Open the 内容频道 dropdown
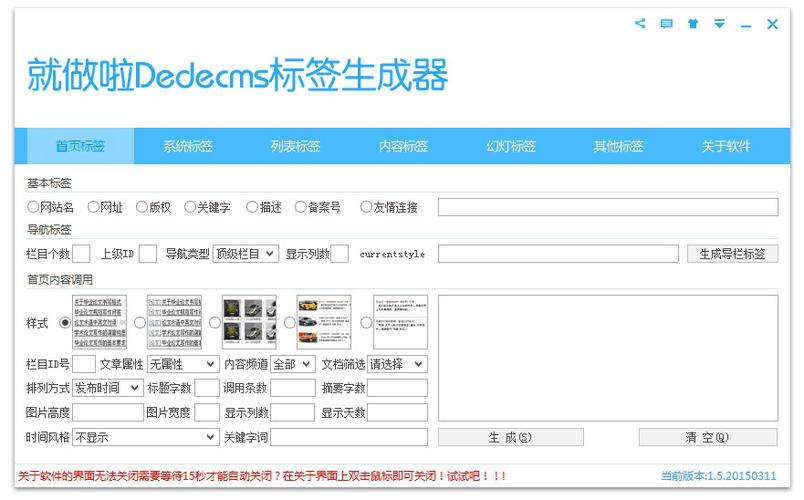 (293, 364)
